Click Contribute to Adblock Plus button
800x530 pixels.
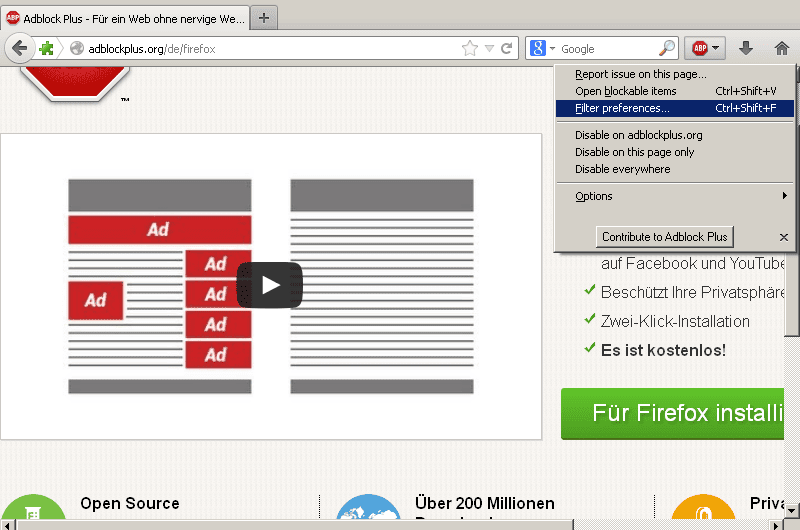click(664, 237)
